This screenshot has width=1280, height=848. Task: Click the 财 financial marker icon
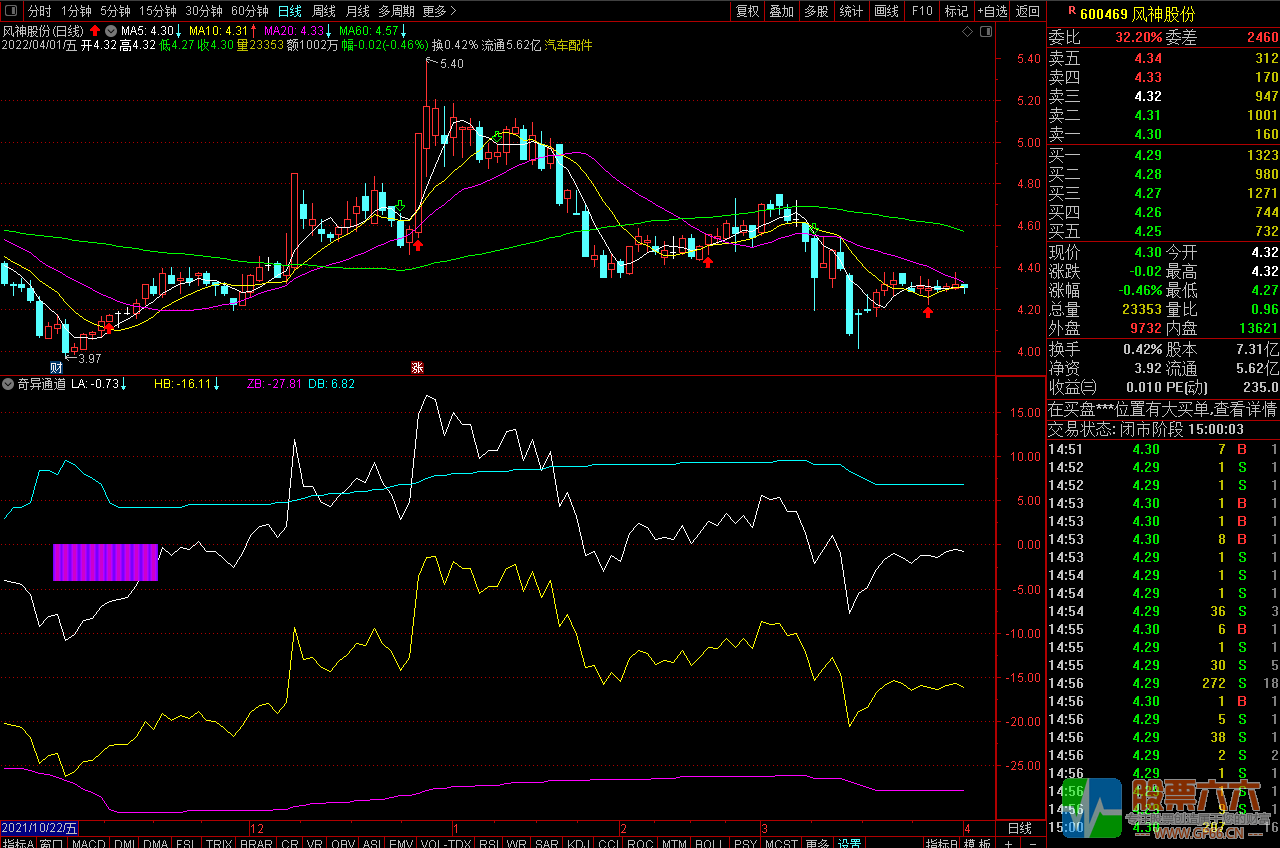point(57,368)
